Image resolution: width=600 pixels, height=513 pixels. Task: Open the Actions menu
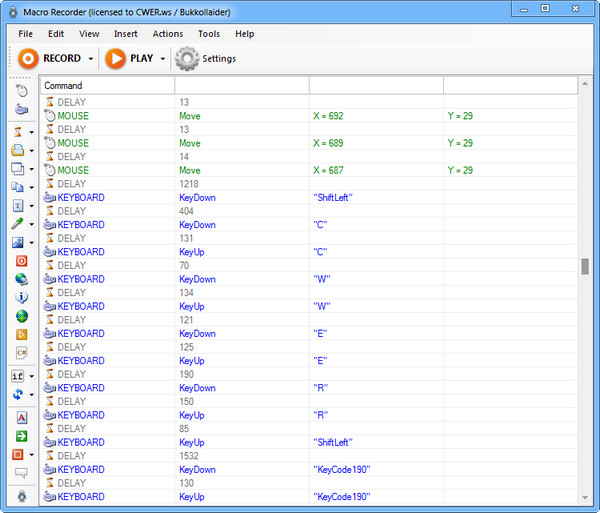click(x=167, y=34)
